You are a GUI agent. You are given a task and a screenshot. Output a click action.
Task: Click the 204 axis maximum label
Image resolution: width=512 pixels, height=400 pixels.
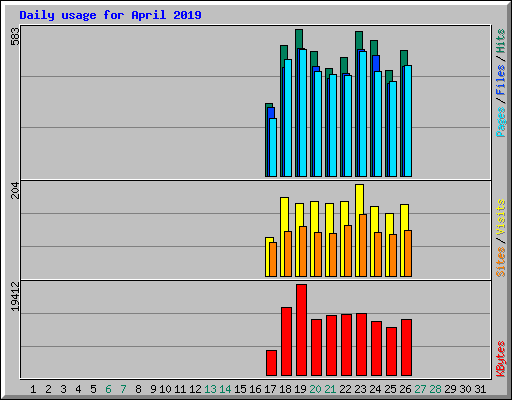coord(15,190)
